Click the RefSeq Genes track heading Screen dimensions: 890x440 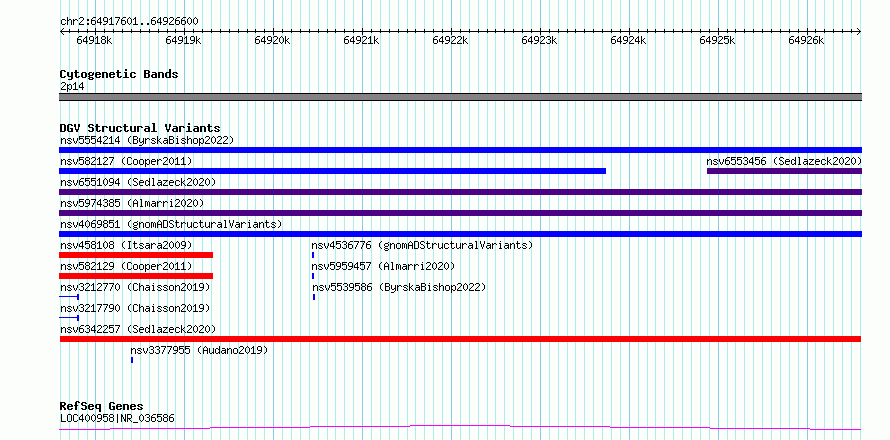coord(102,407)
